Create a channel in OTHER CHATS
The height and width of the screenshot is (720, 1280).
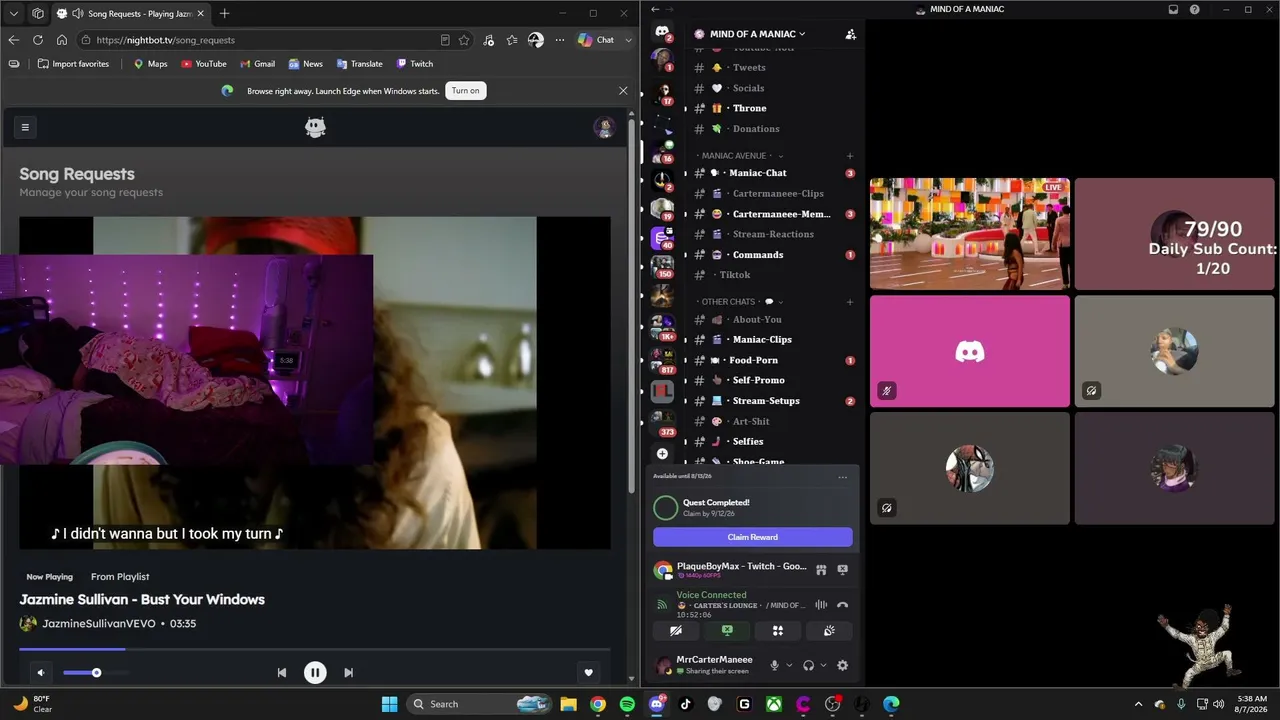(x=850, y=302)
